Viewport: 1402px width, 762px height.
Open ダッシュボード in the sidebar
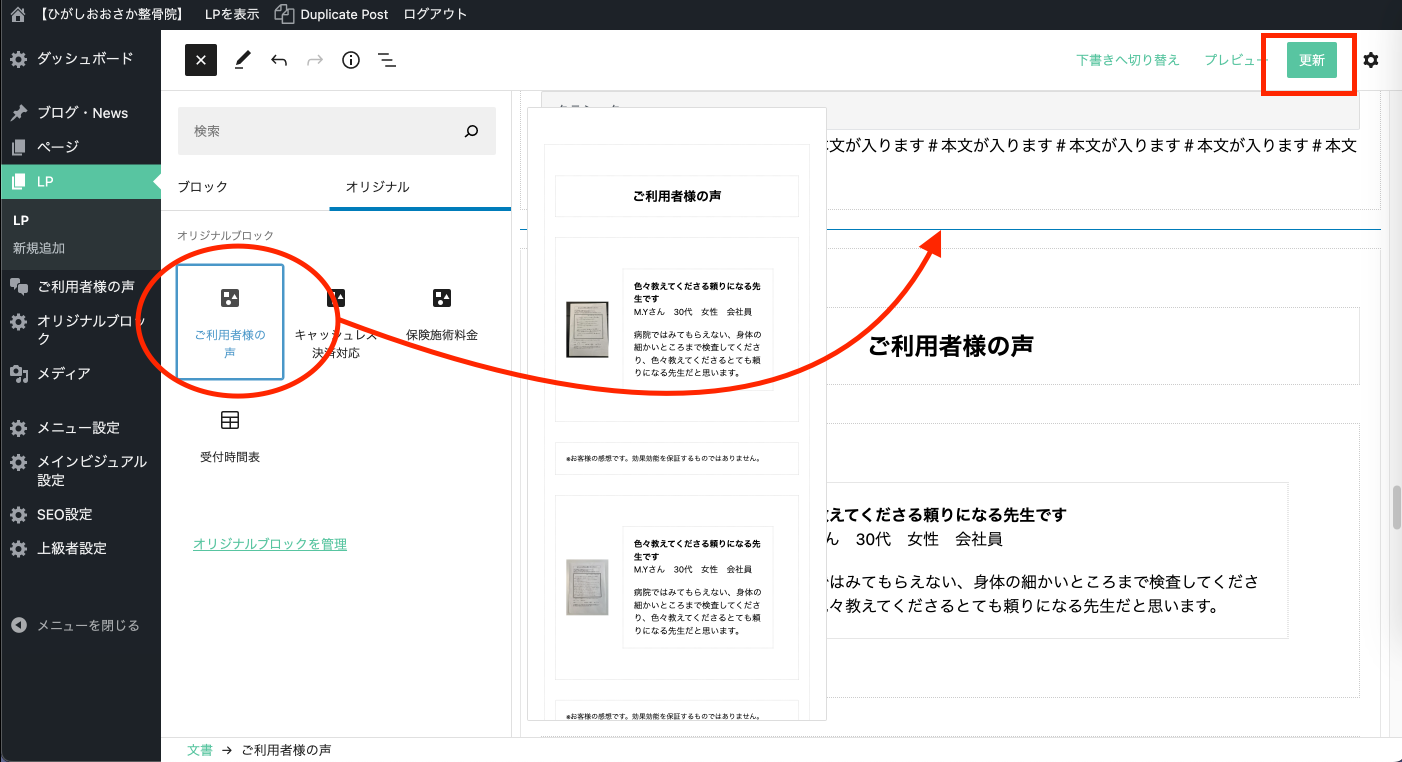pos(84,59)
